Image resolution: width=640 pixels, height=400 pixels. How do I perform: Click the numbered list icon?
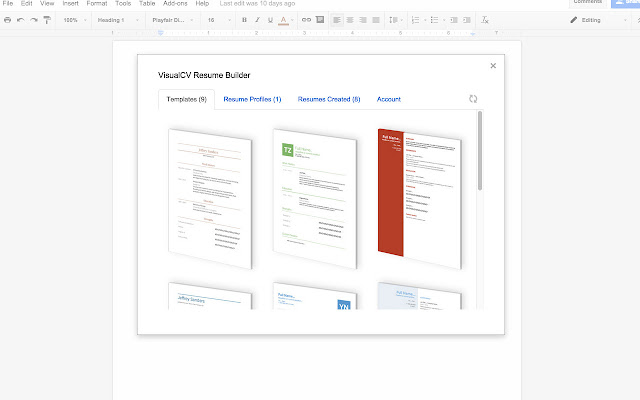(x=415, y=20)
